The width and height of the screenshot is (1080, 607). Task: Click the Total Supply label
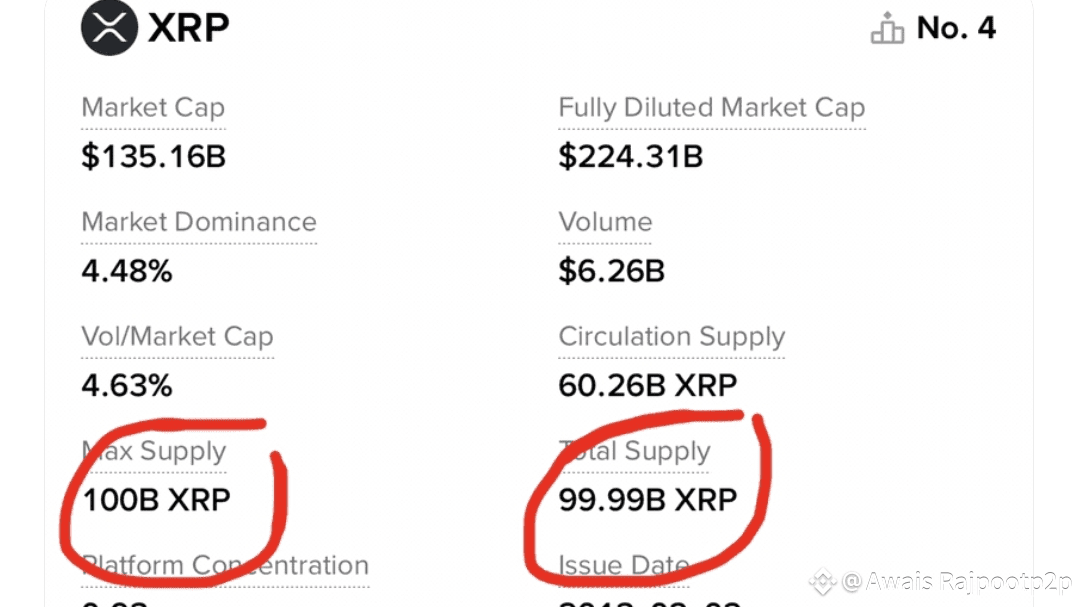coord(634,452)
